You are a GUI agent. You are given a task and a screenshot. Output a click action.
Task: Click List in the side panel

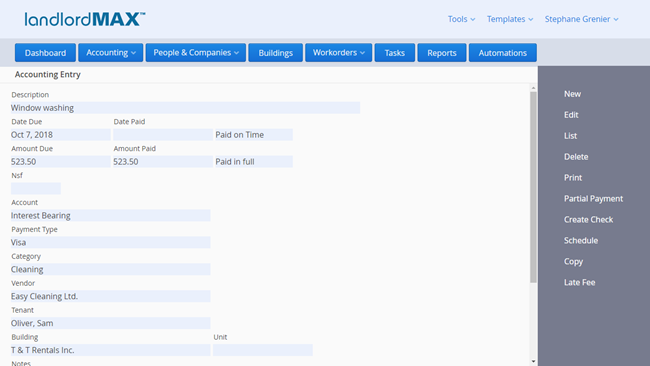coord(570,136)
